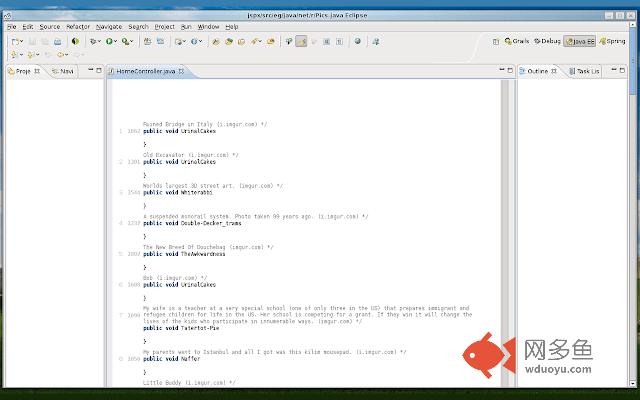Open the Next Annotation dropdown arrow
This screenshot has height=400, width=640.
coord(21,55)
